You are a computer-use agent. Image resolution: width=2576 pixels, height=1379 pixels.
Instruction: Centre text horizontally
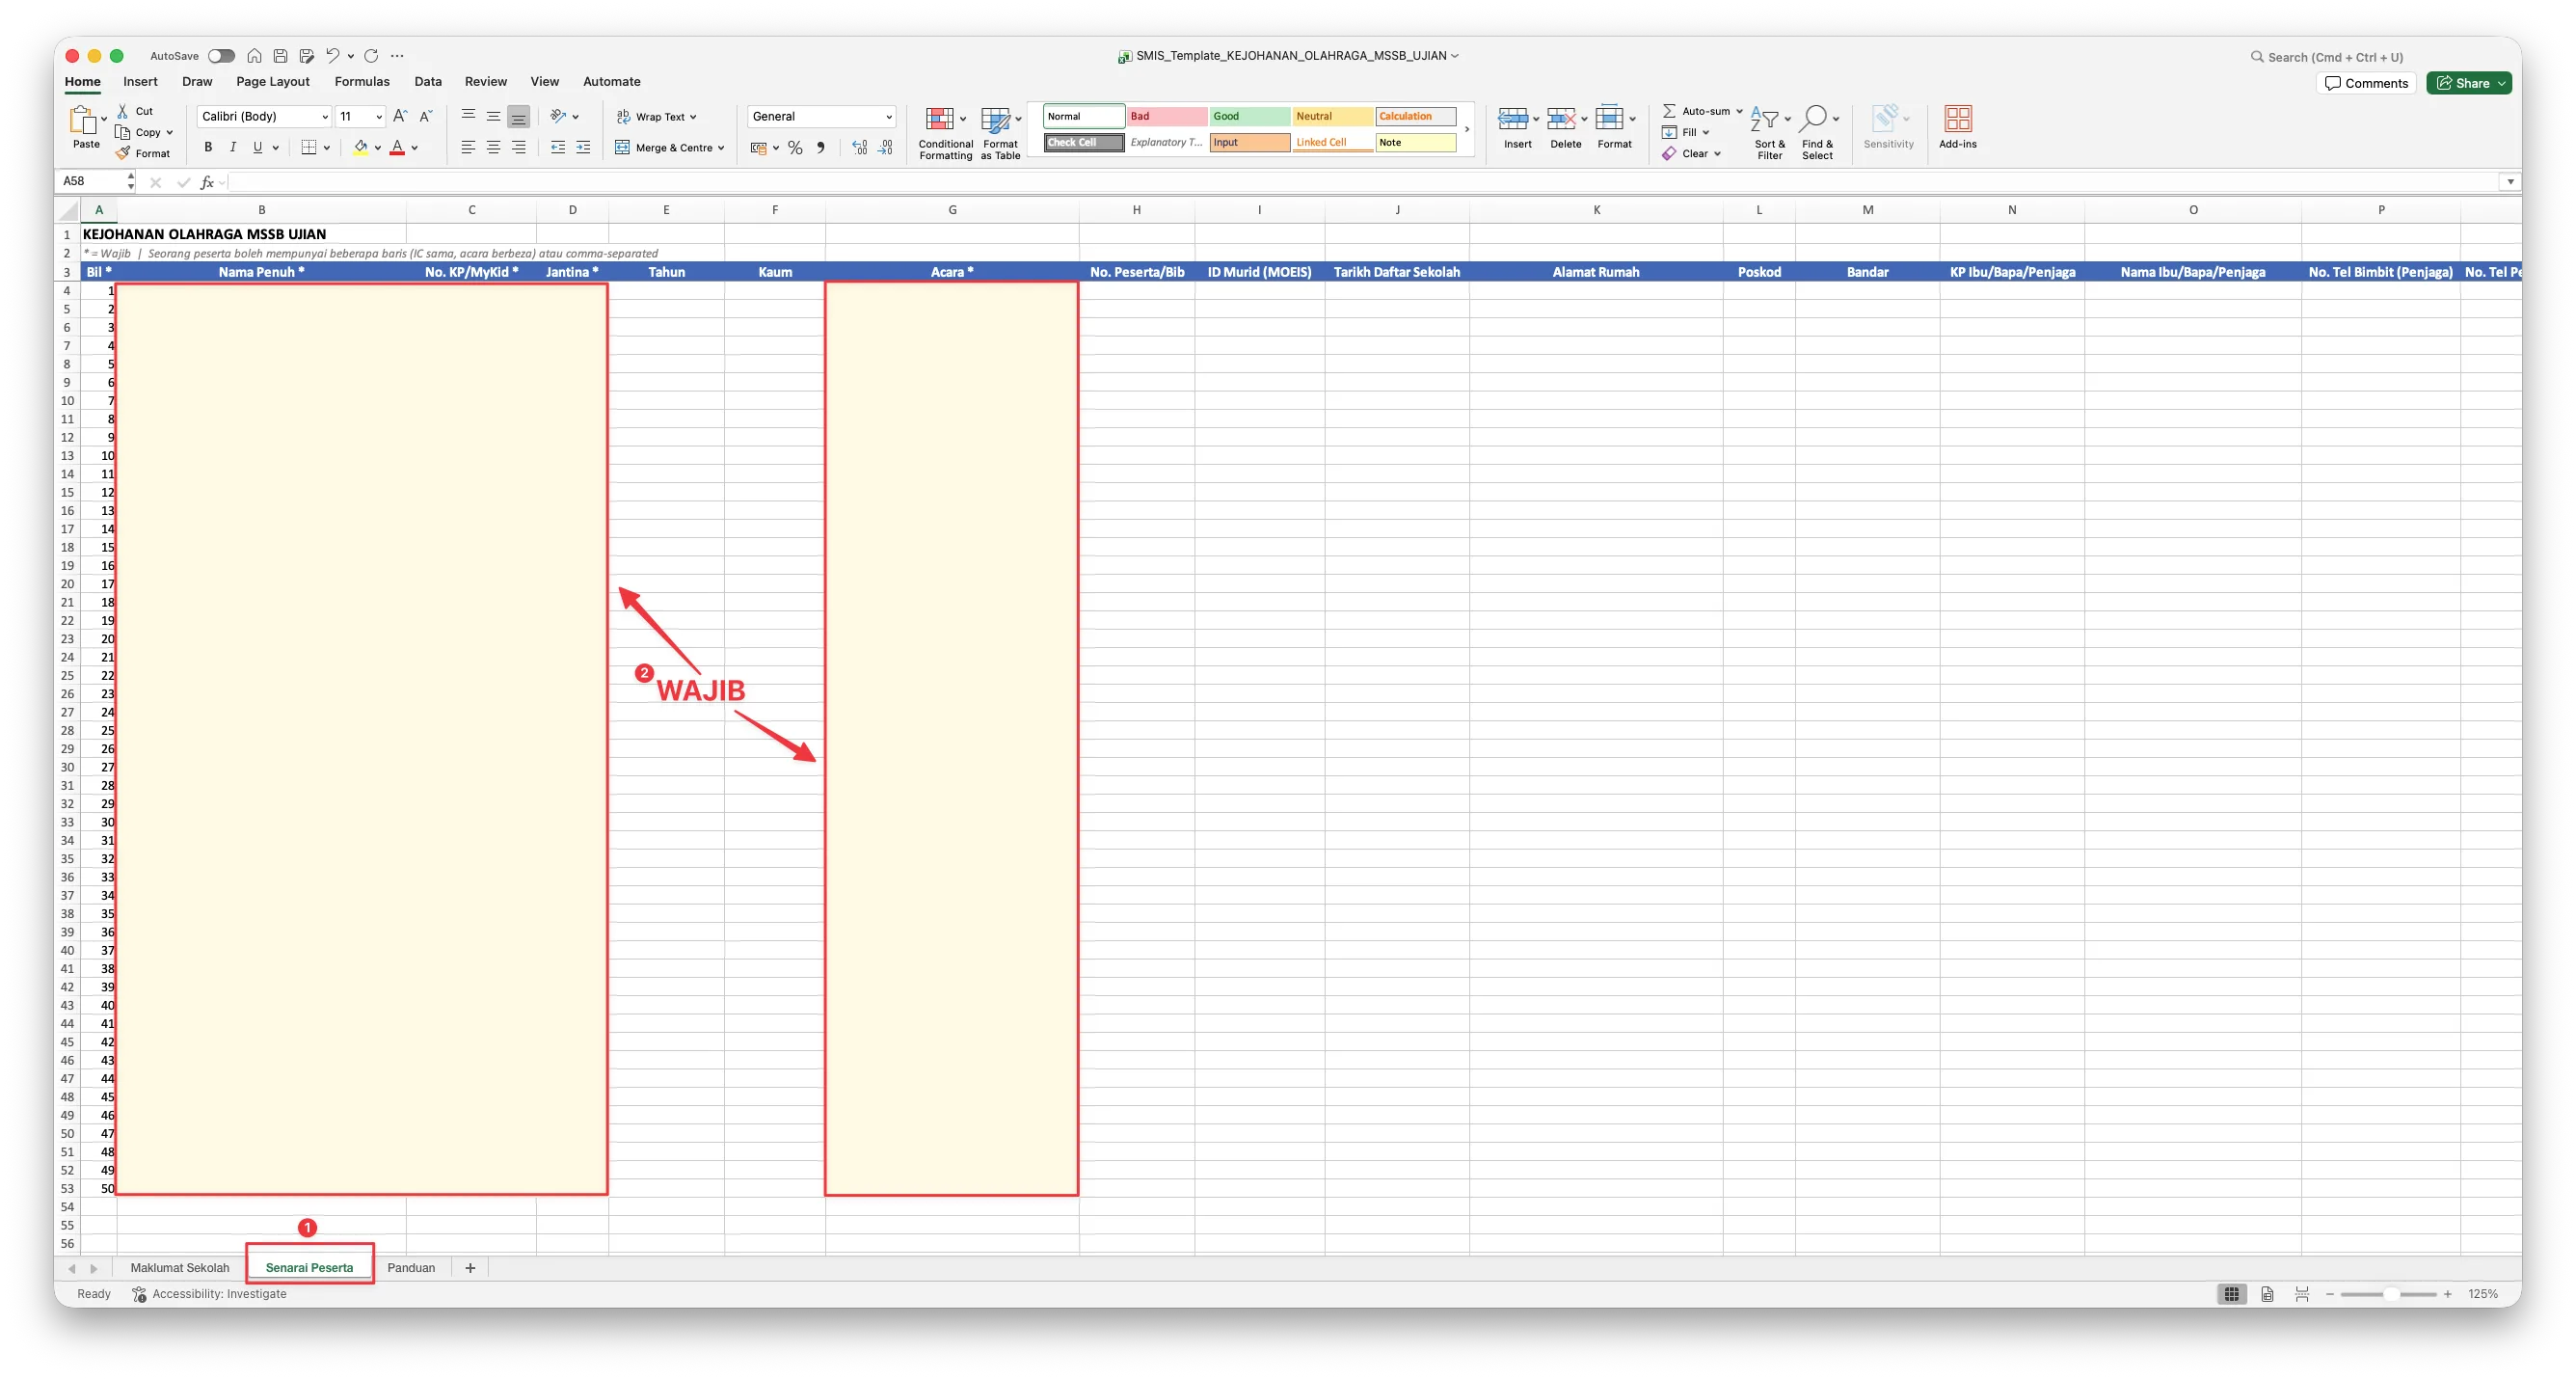pyautogui.click(x=493, y=147)
